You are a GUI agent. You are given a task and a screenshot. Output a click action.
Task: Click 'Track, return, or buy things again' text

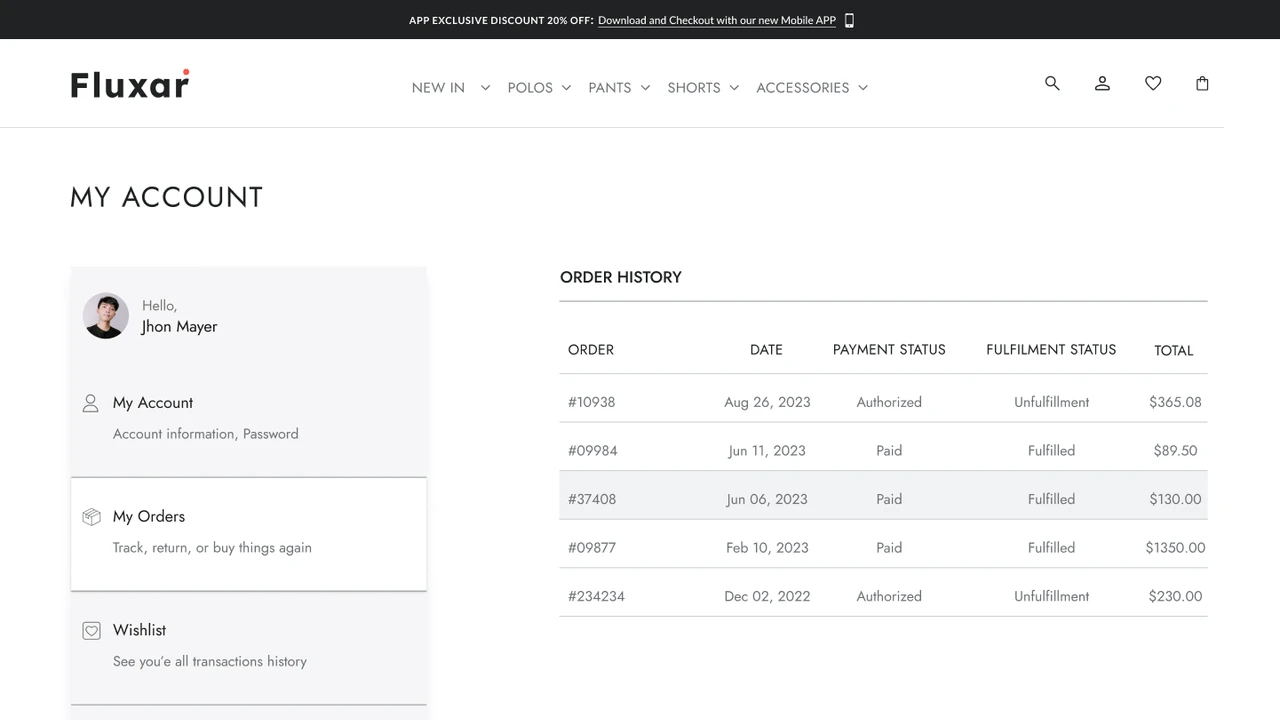tap(212, 548)
